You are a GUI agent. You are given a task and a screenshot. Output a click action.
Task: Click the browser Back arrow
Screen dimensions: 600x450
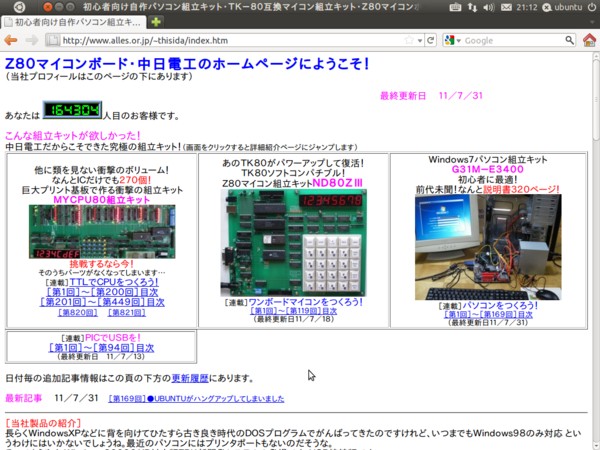point(11,40)
